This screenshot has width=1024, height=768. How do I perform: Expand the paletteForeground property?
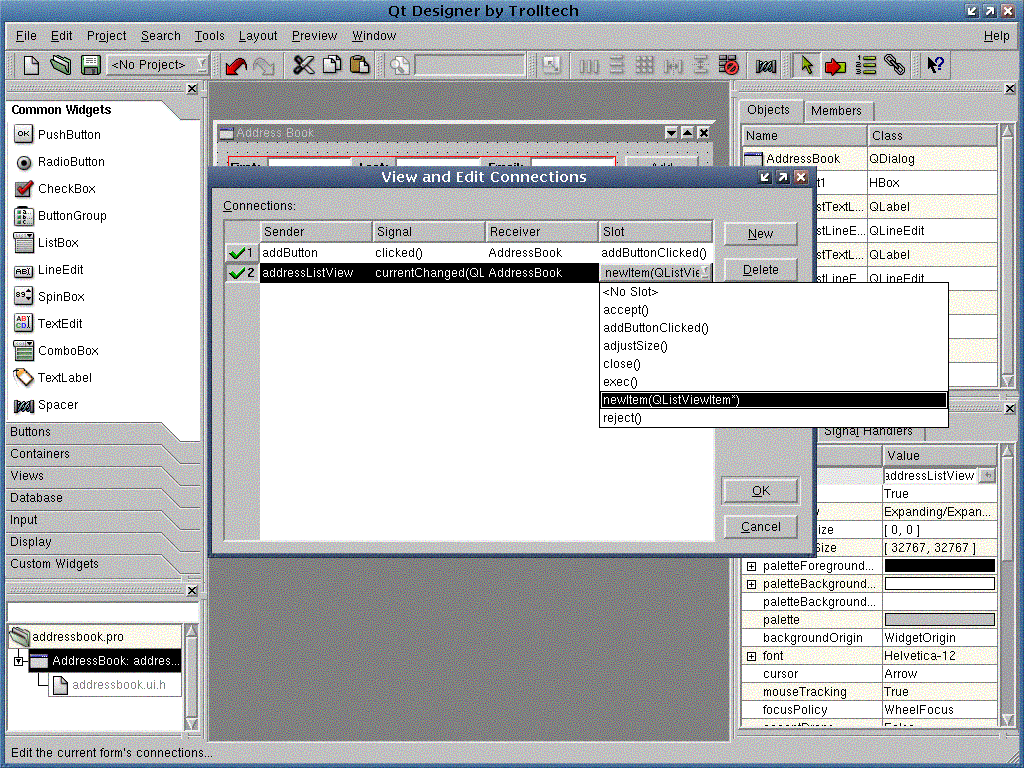[751, 566]
